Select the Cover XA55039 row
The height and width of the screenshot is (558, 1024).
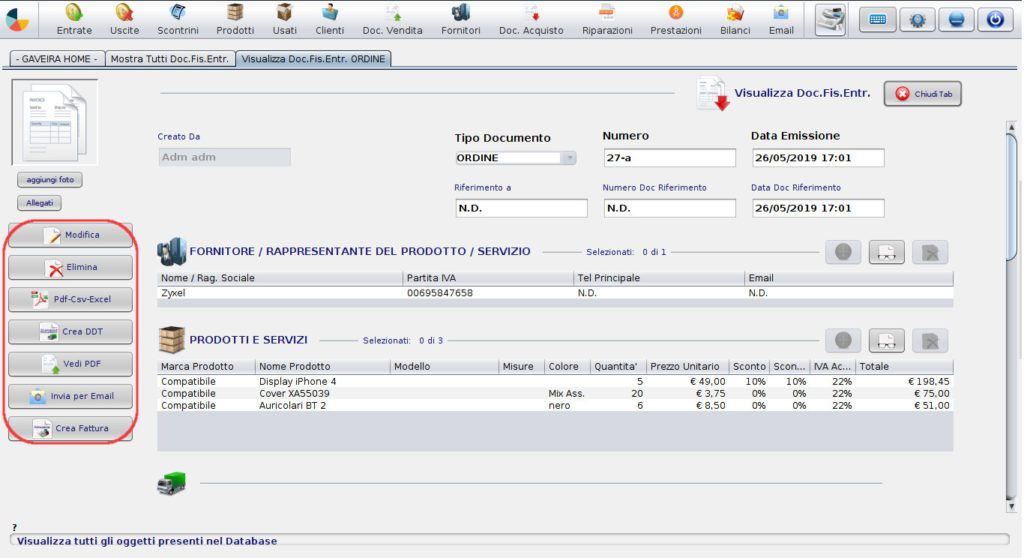click(555, 393)
